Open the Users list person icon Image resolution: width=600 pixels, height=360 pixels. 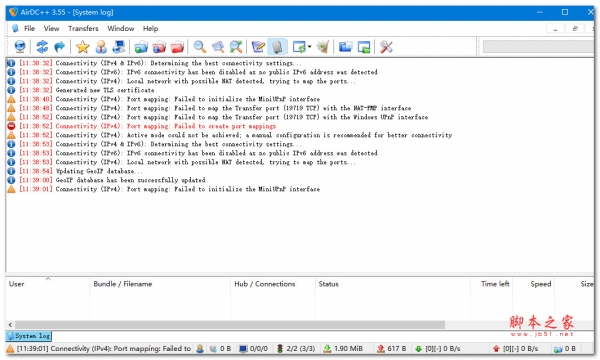pyautogui.click(x=101, y=47)
